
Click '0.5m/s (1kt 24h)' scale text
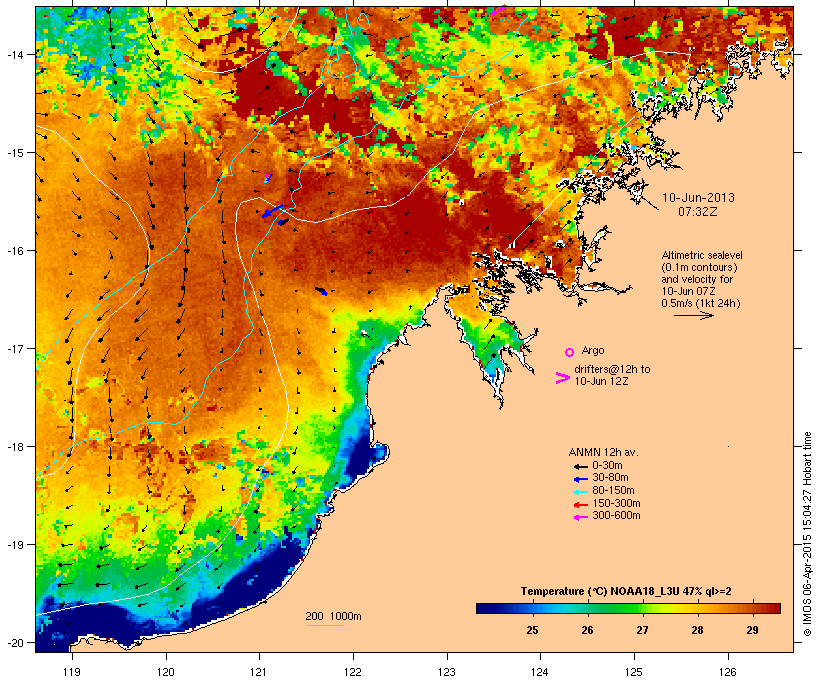point(701,303)
